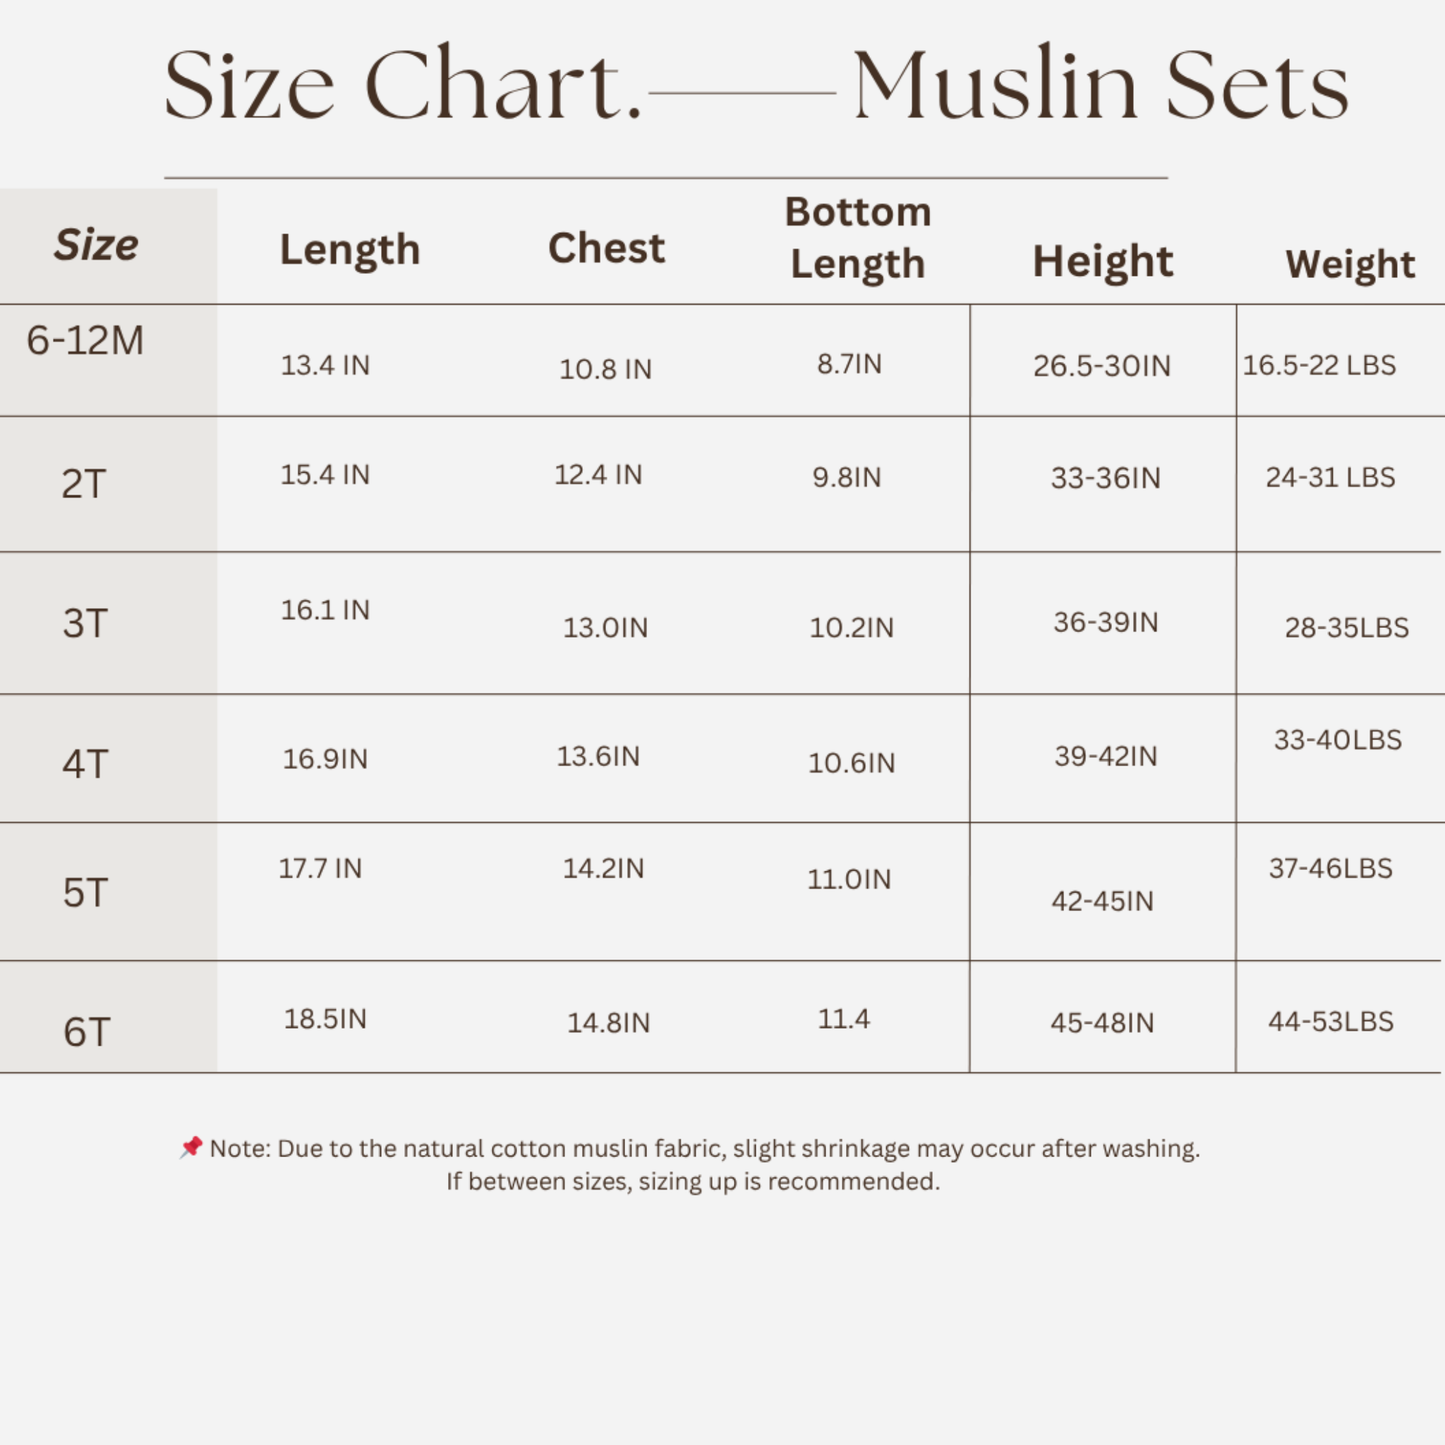Click the Weight column header
The width and height of the screenshot is (1445, 1445).
[x=1350, y=265]
